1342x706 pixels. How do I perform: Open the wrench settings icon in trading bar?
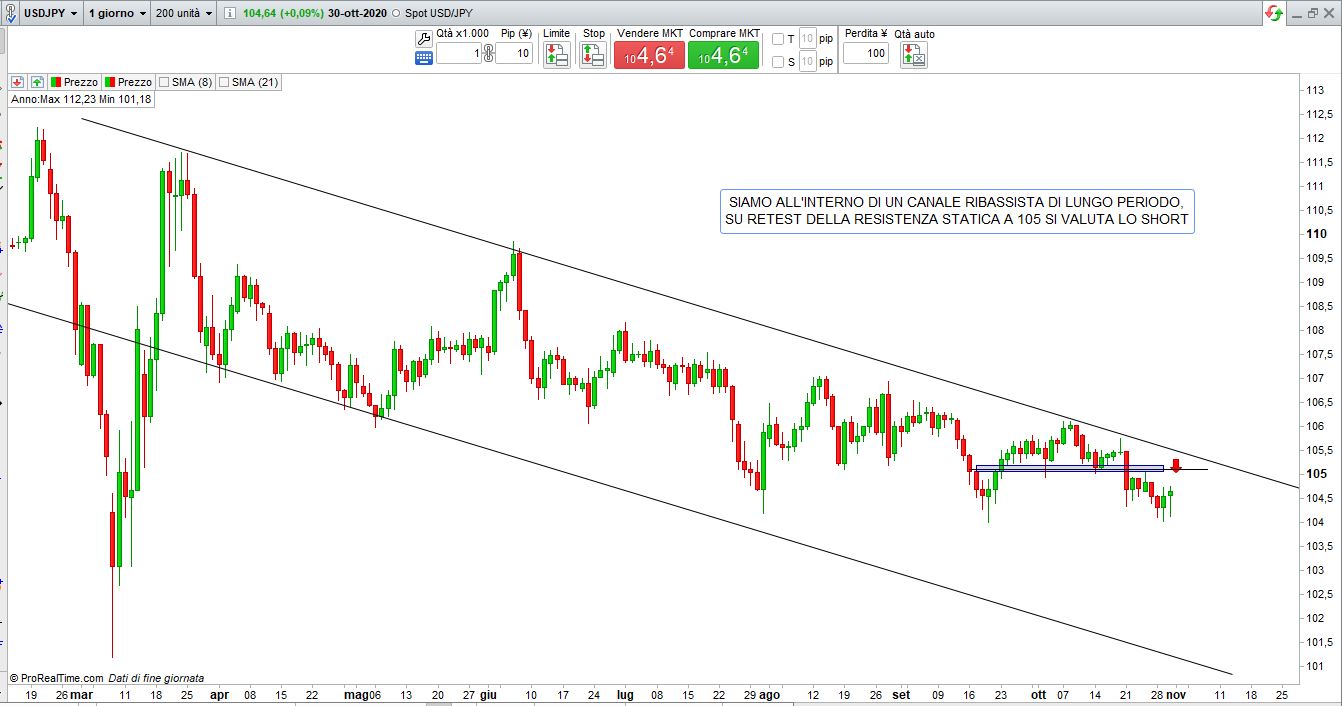[423, 38]
